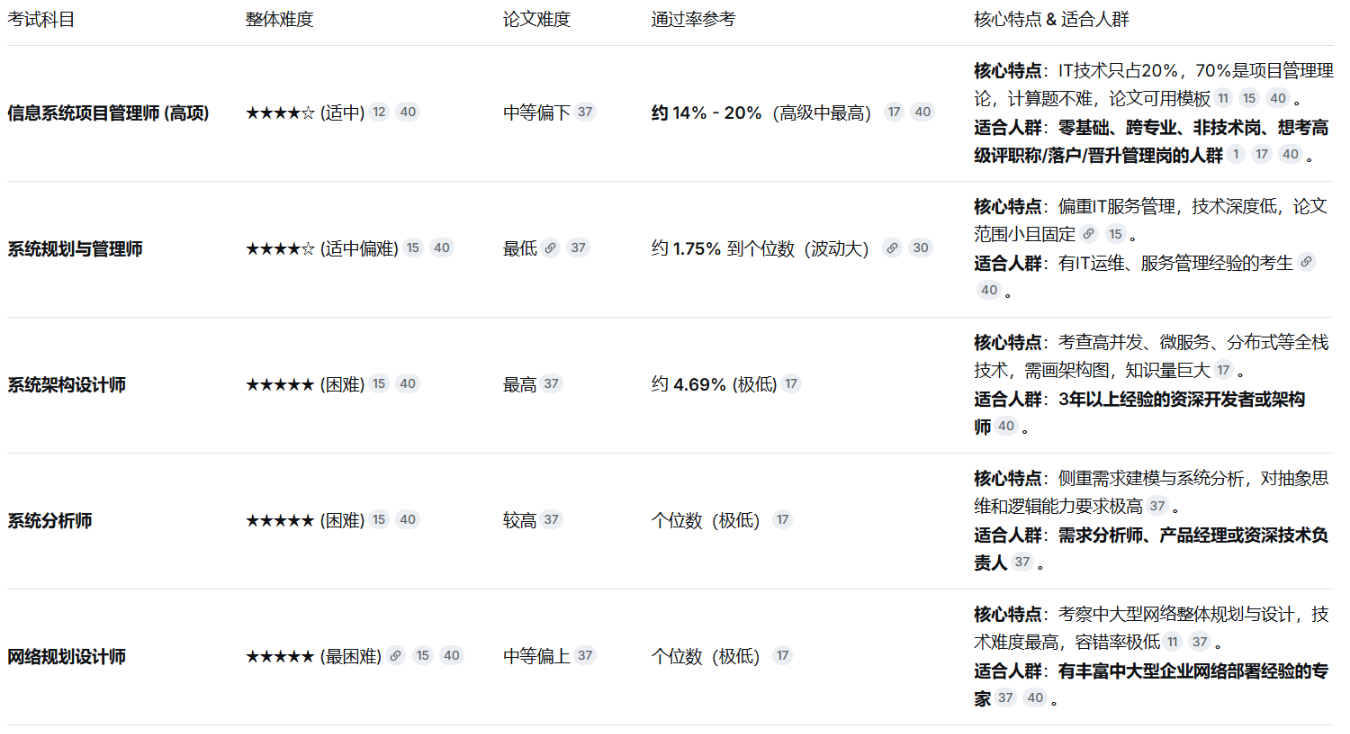Select the 系统架构设计师 row title

(67, 385)
